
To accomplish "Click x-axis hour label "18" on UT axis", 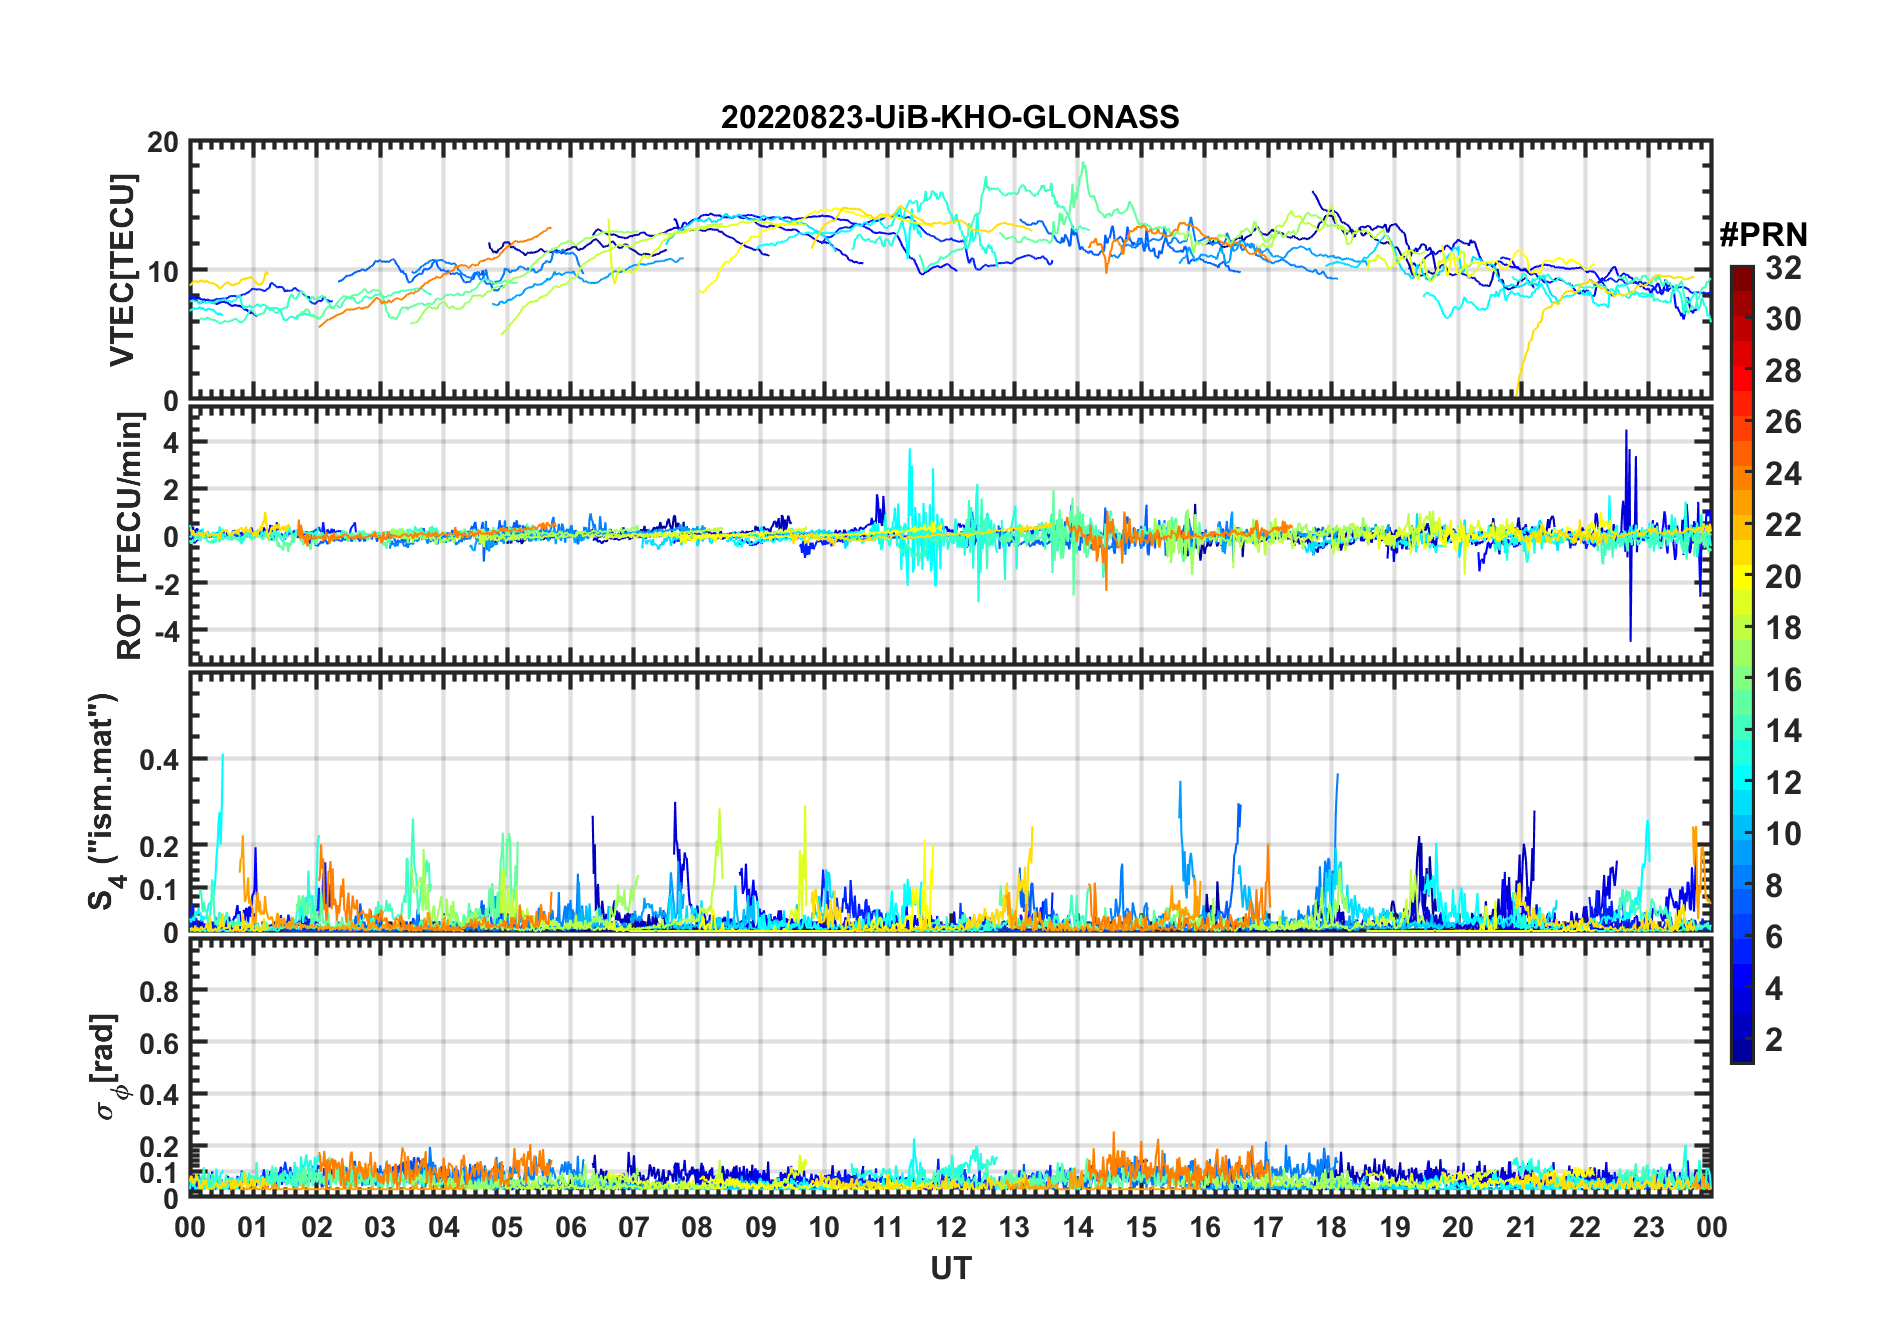I will (1331, 1227).
